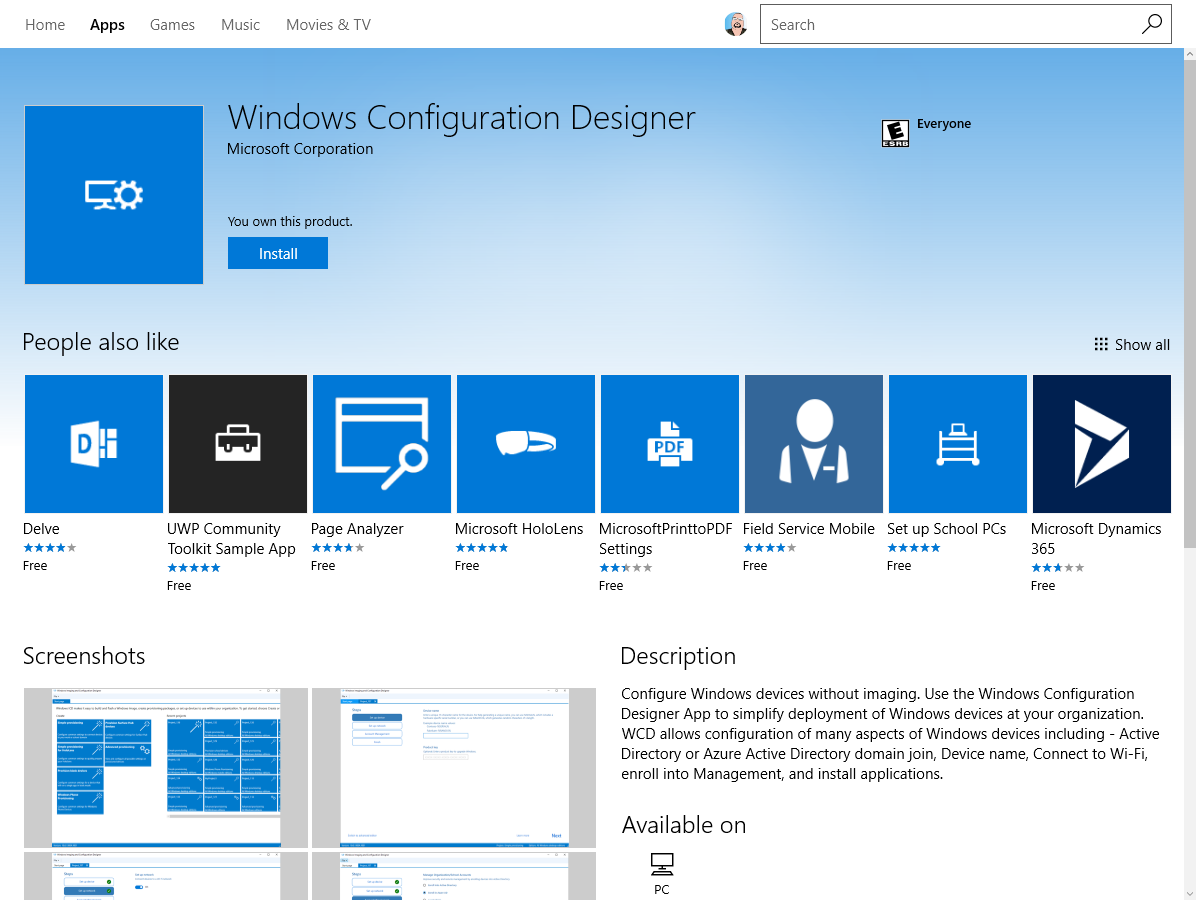Open the UWP Community Toolkit Sample App icon
1196x900 pixels.
coord(238,444)
